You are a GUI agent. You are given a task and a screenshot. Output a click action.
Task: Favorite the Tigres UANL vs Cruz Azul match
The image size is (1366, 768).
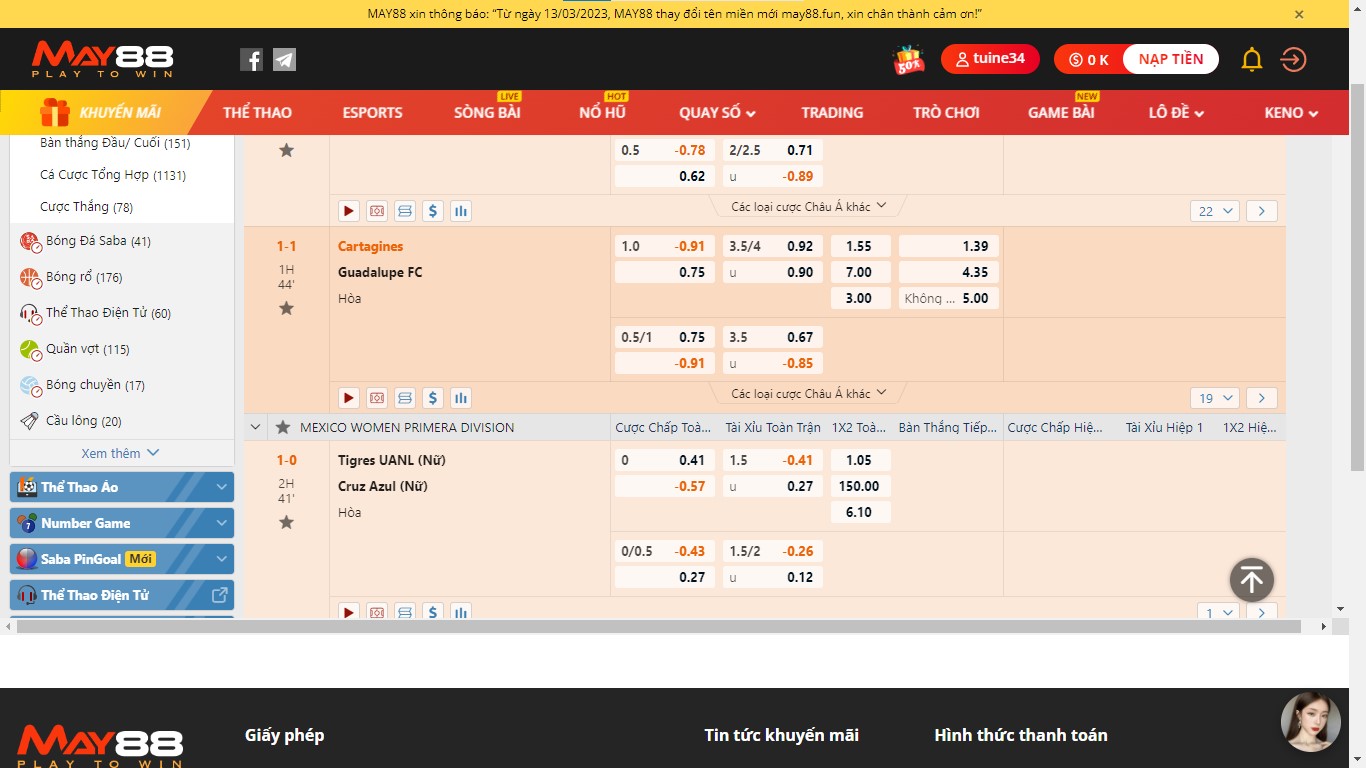coord(286,522)
